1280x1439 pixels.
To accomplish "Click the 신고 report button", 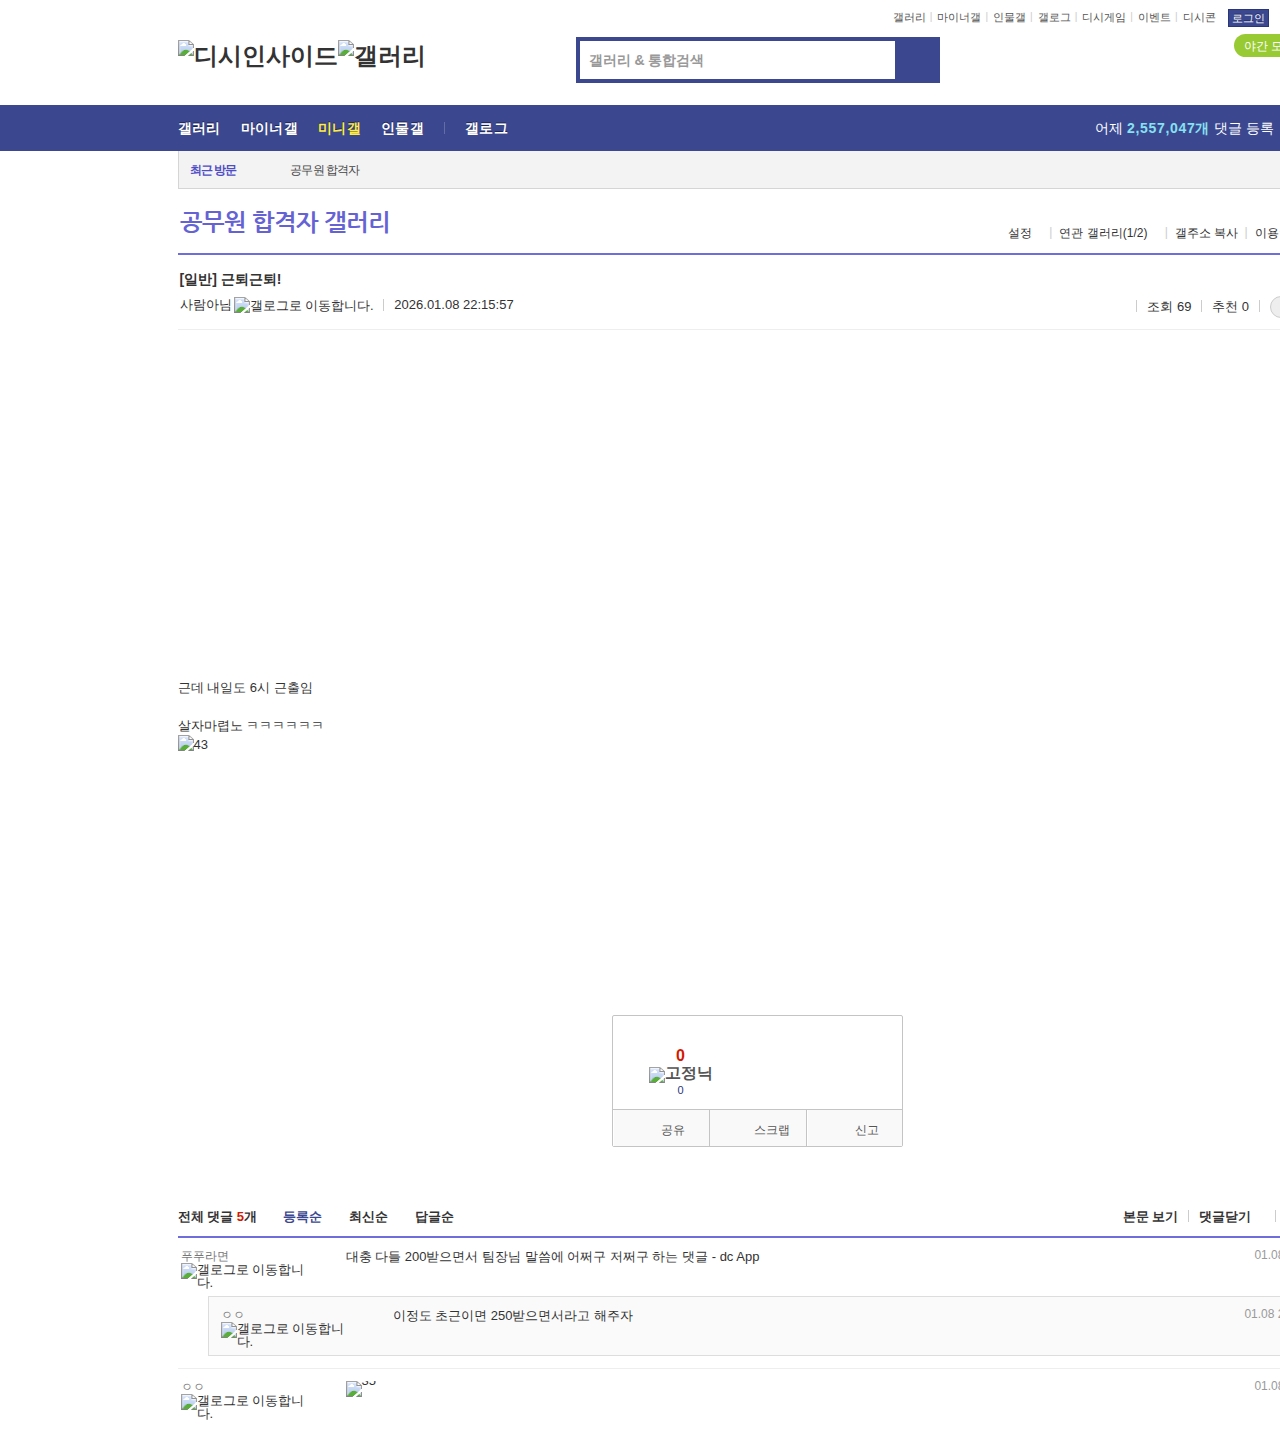I will pos(866,1130).
